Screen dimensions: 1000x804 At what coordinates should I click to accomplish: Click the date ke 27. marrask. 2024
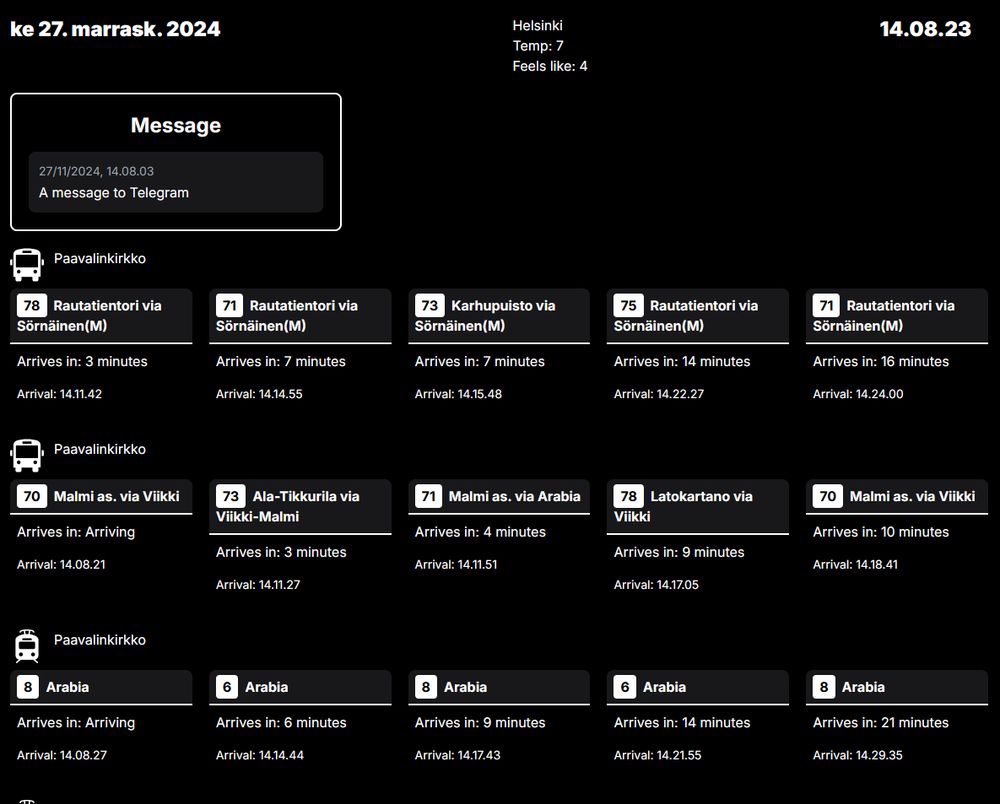pos(115,29)
